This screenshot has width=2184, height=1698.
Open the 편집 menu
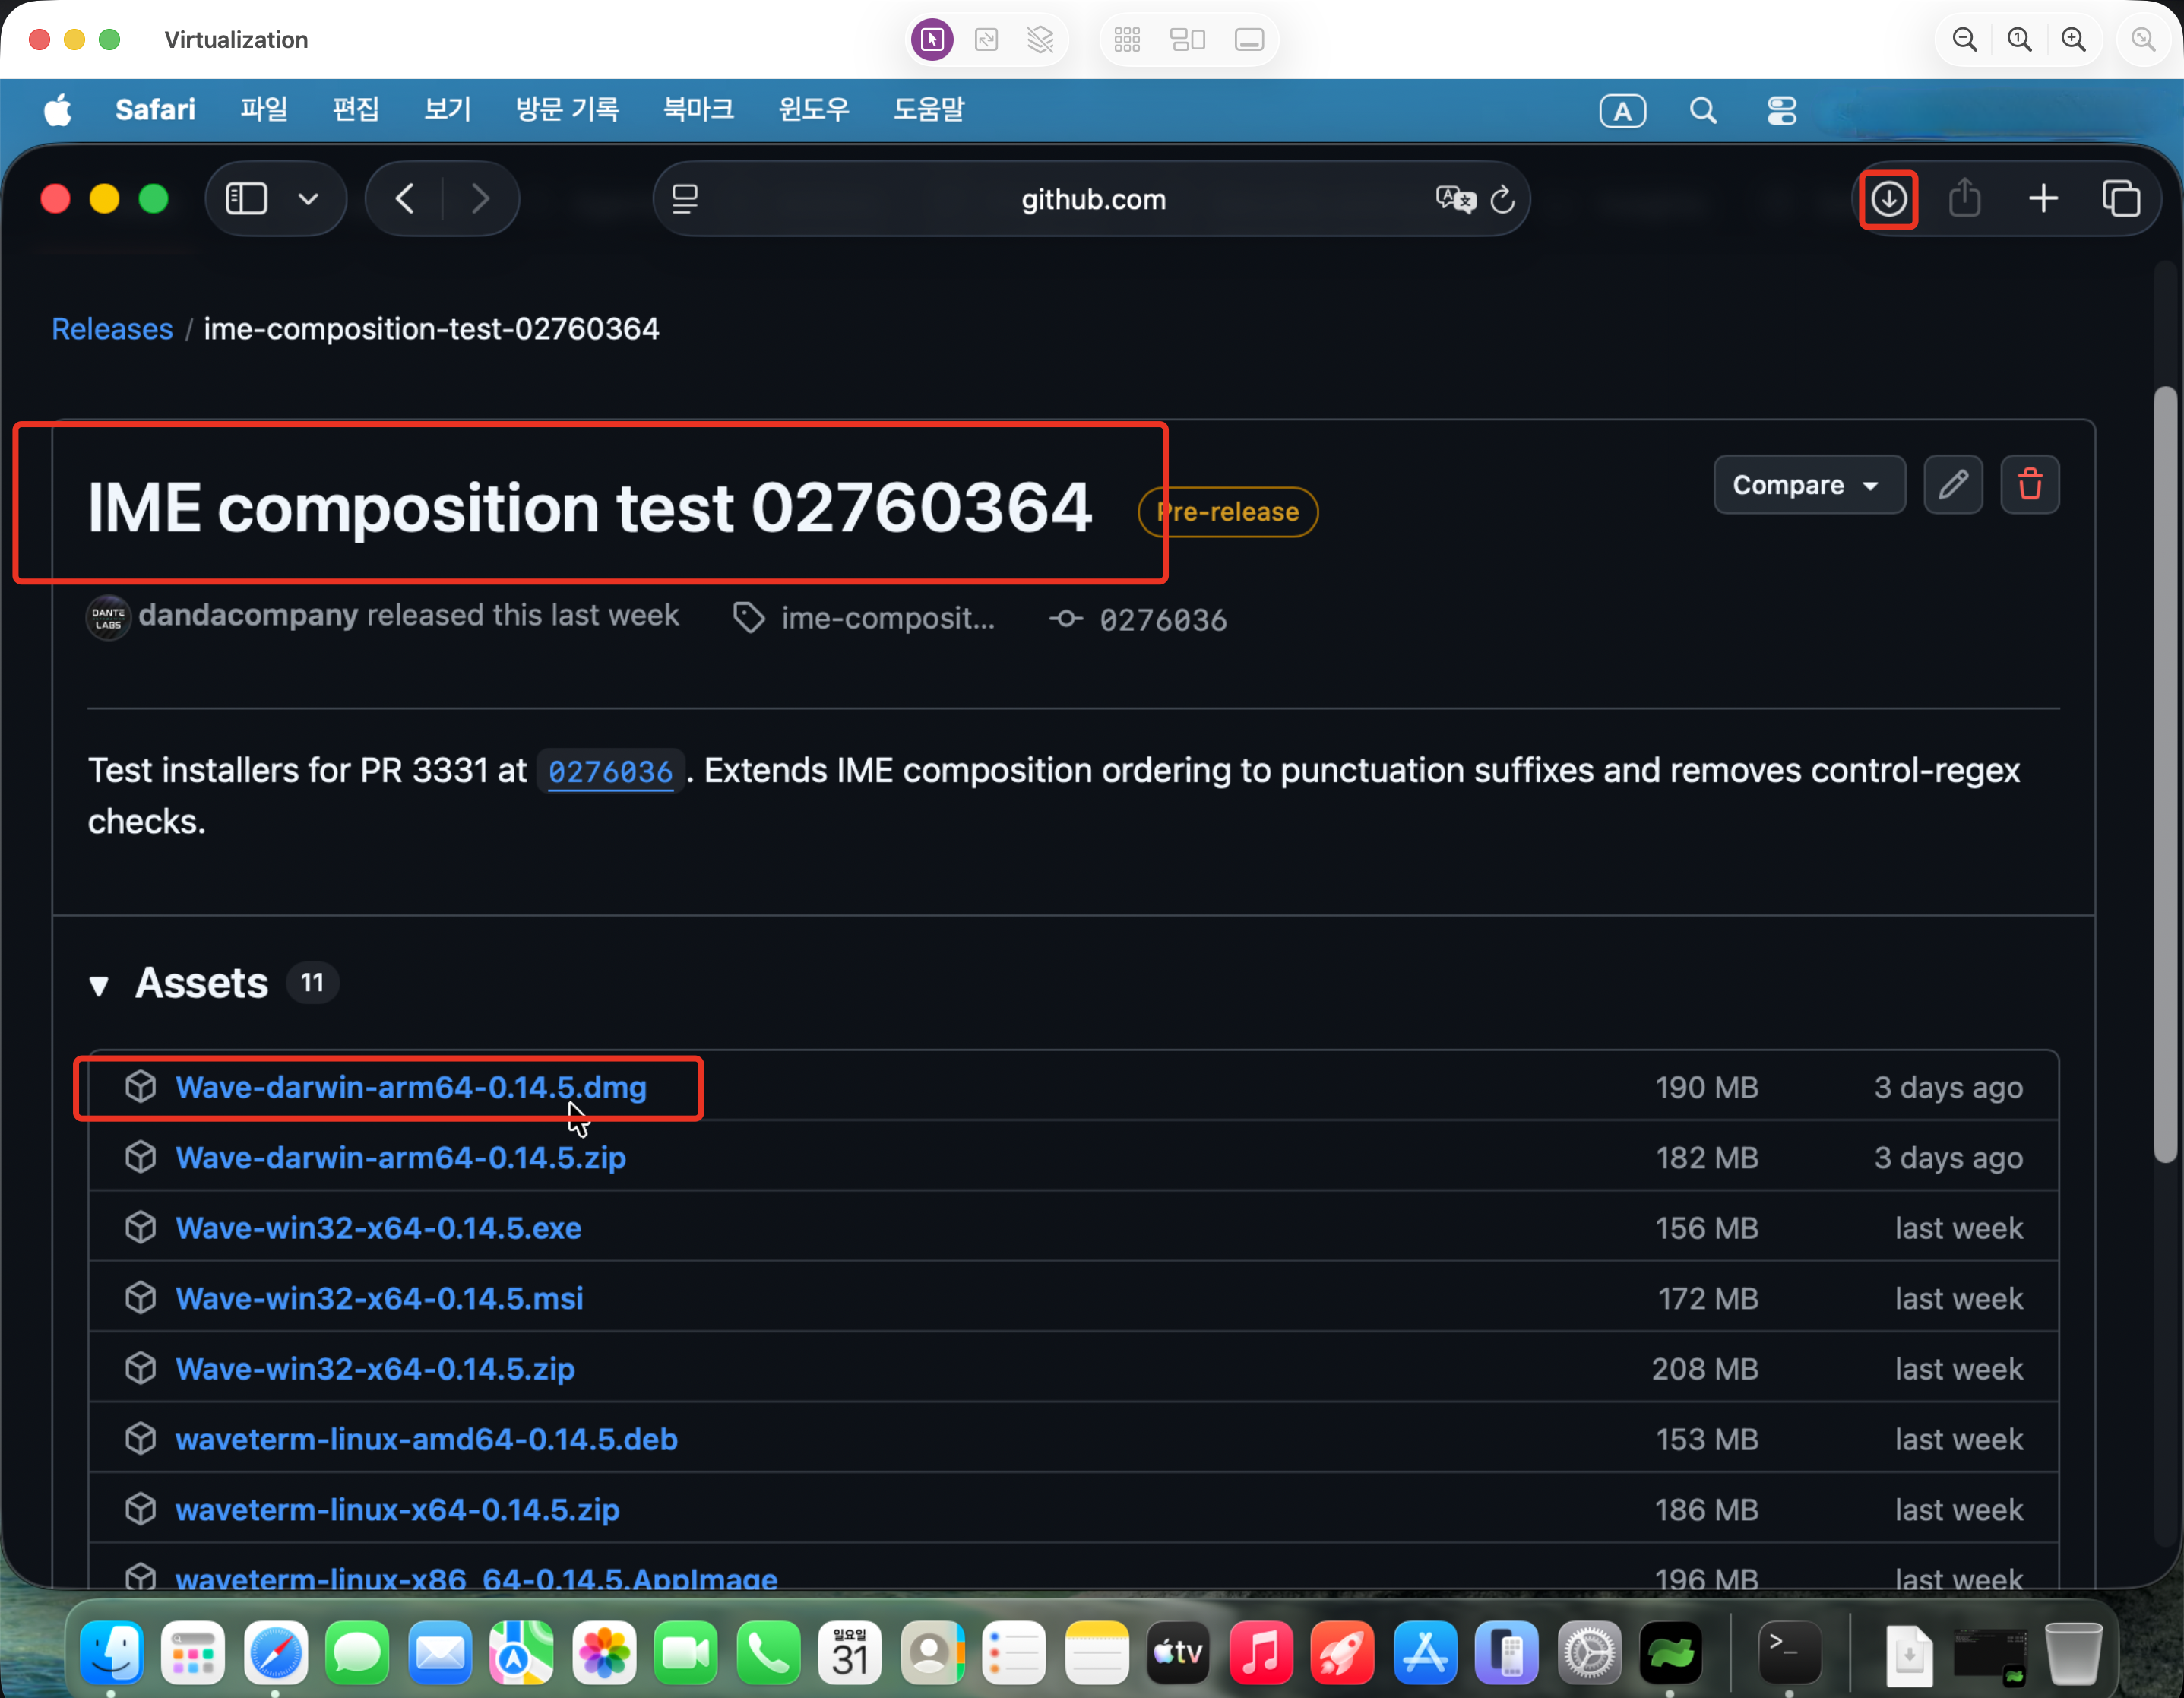click(356, 110)
